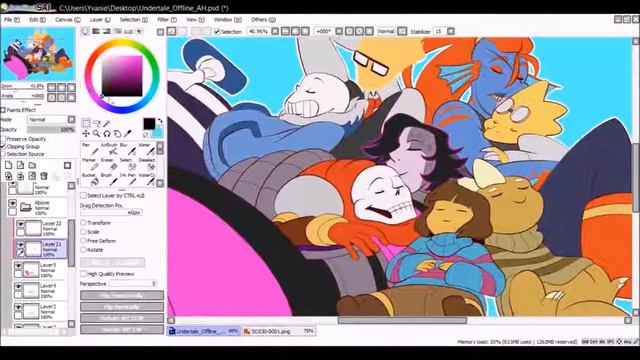This screenshot has width=640, height=360.
Task: Select the Transform radio option
Action: [x=83, y=223]
